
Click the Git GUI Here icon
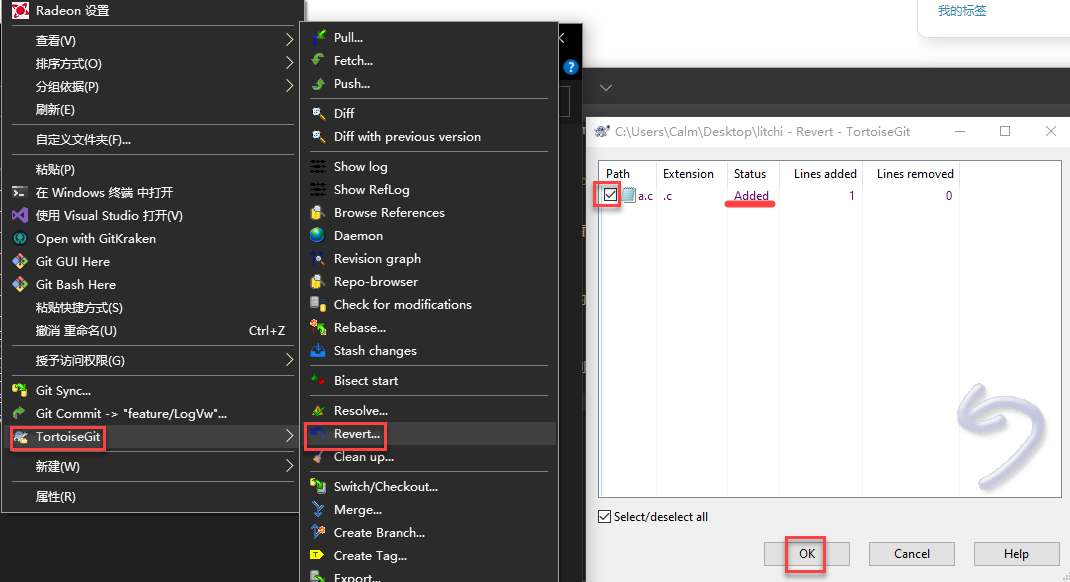(20, 261)
